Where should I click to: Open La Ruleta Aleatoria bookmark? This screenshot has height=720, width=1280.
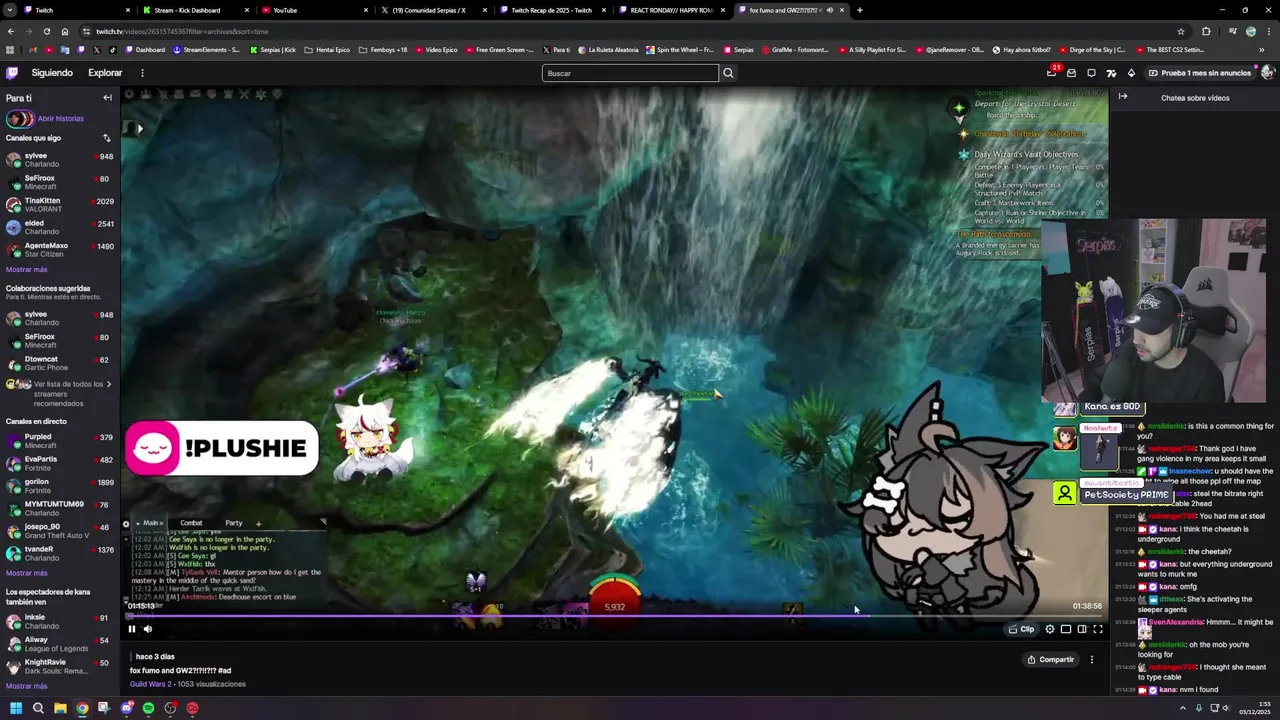click(x=608, y=49)
